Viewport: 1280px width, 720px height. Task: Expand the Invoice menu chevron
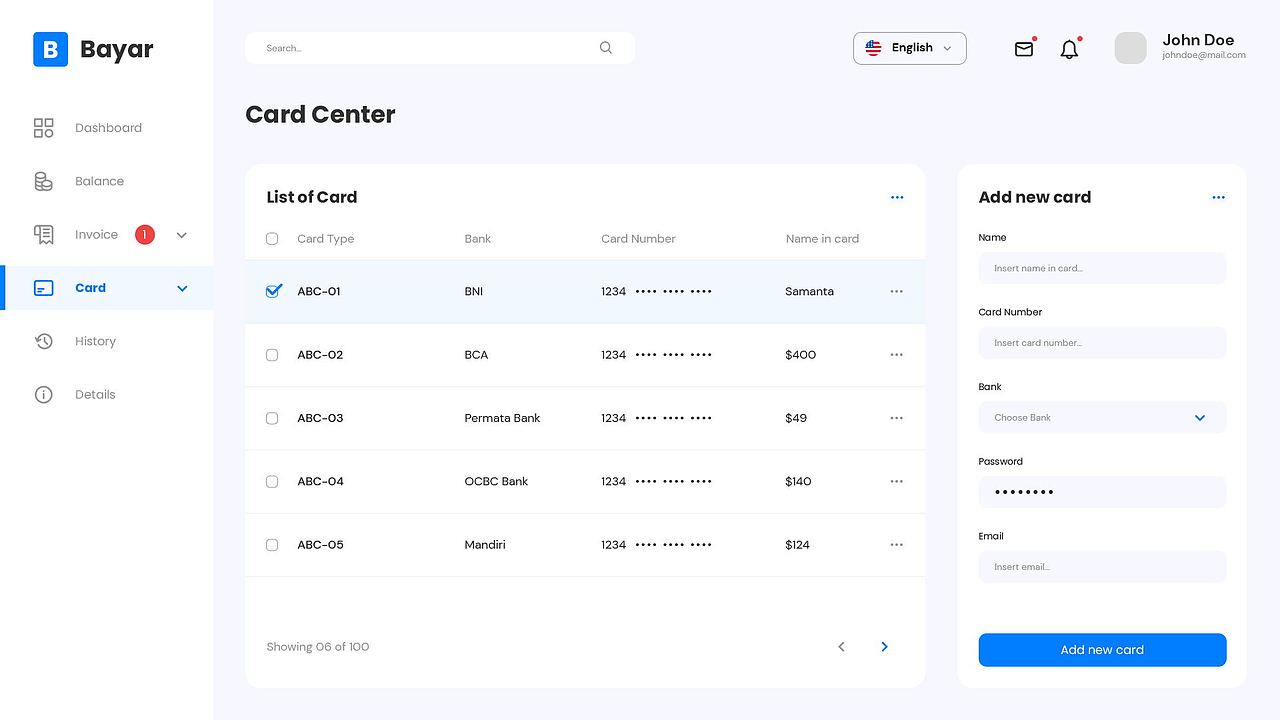click(182, 235)
